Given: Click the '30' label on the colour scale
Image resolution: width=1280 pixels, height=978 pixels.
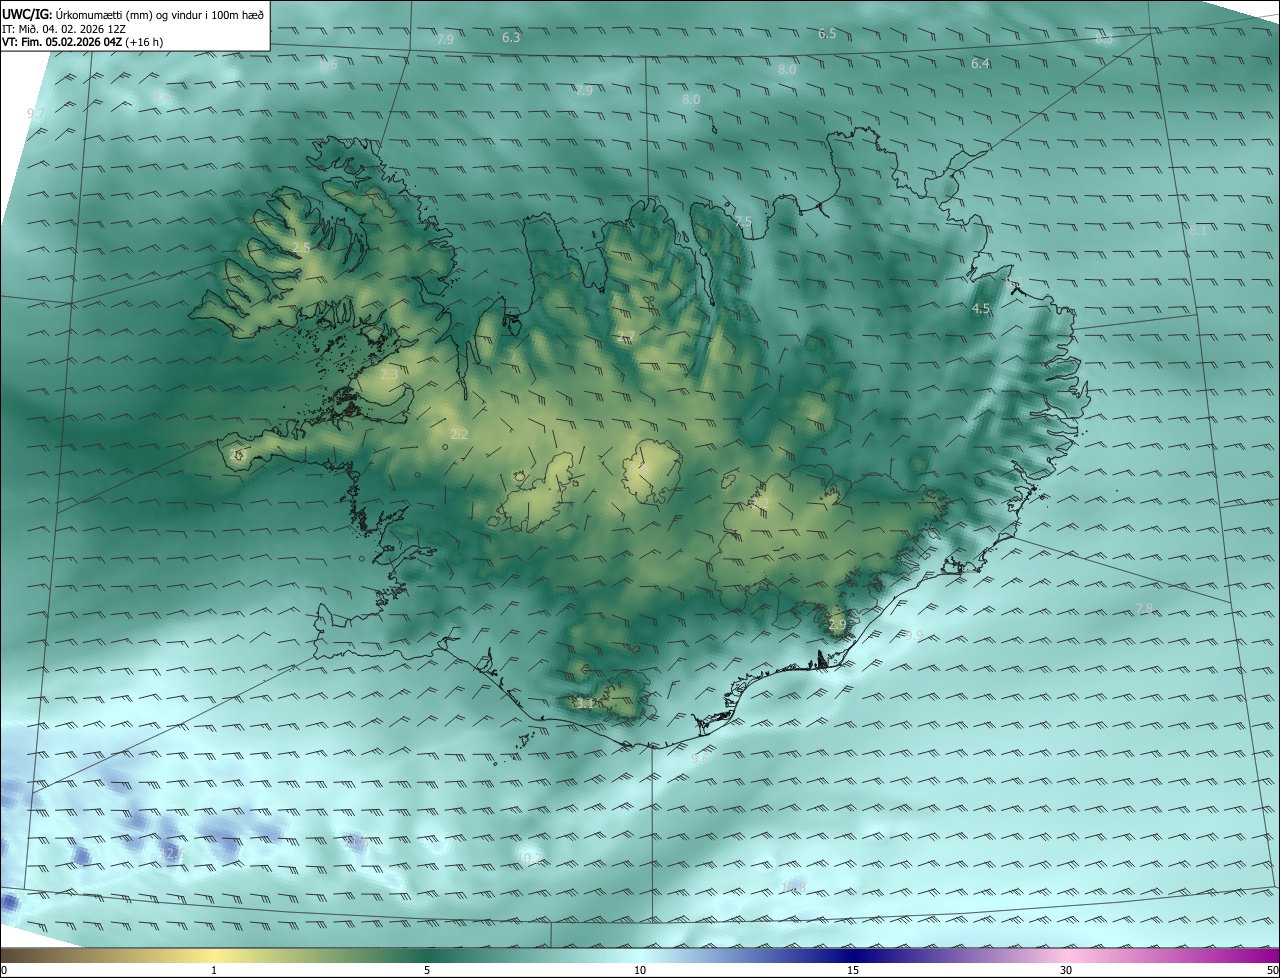Looking at the screenshot, I should tap(1066, 970).
